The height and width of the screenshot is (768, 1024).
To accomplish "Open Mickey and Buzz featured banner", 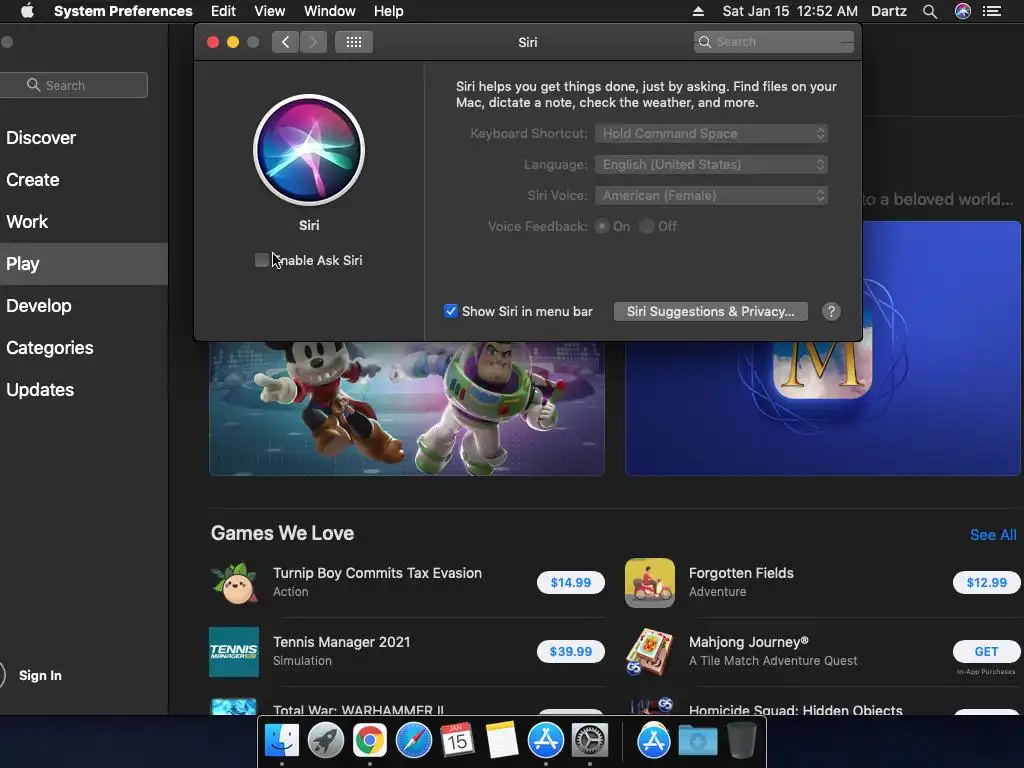I will (x=406, y=408).
